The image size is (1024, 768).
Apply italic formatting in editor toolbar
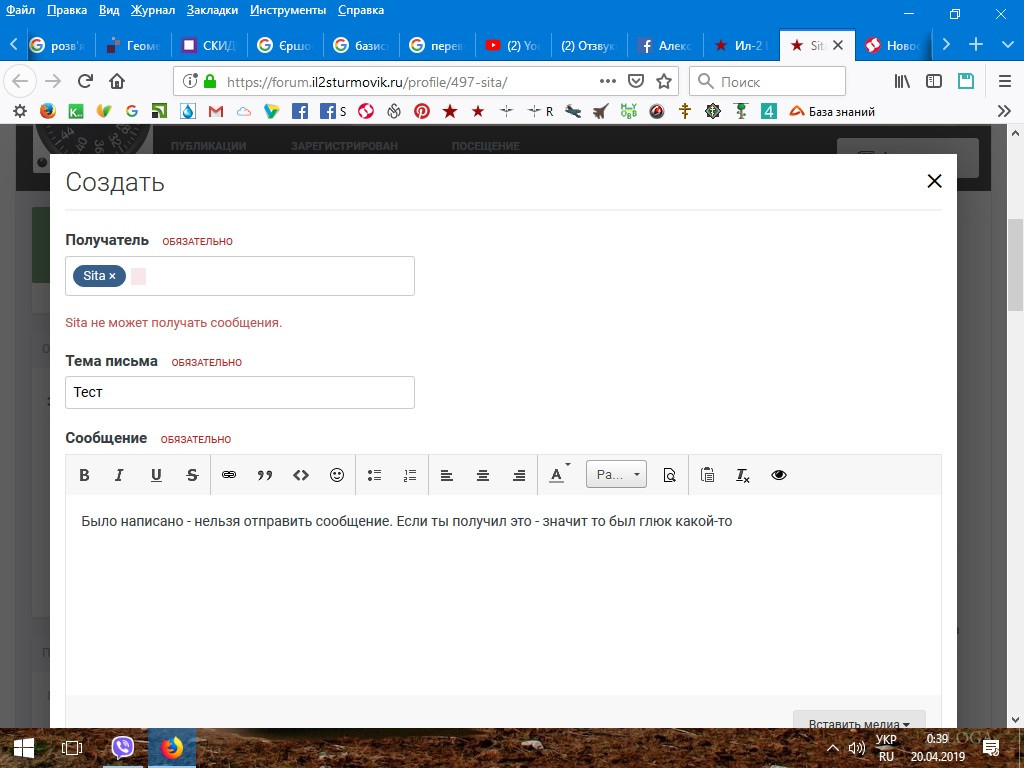120,475
